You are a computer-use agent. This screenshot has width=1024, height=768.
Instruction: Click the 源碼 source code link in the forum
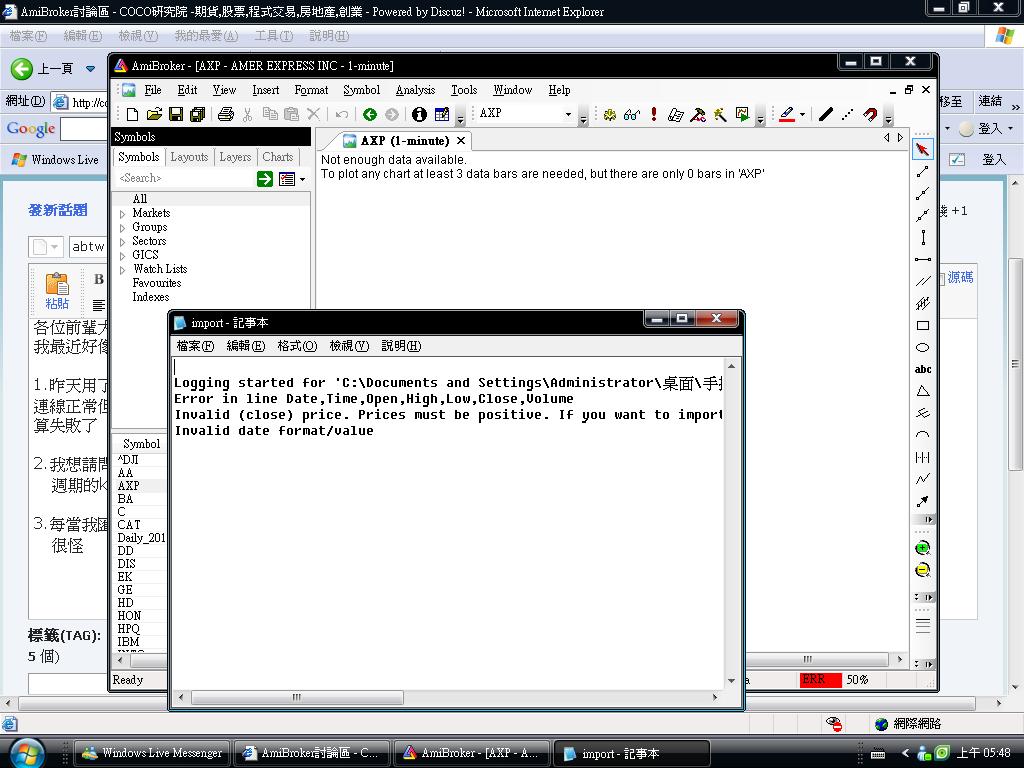point(960,278)
